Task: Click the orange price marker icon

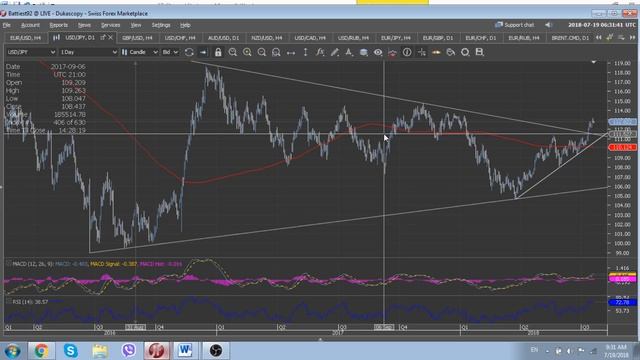Action: [436, 52]
